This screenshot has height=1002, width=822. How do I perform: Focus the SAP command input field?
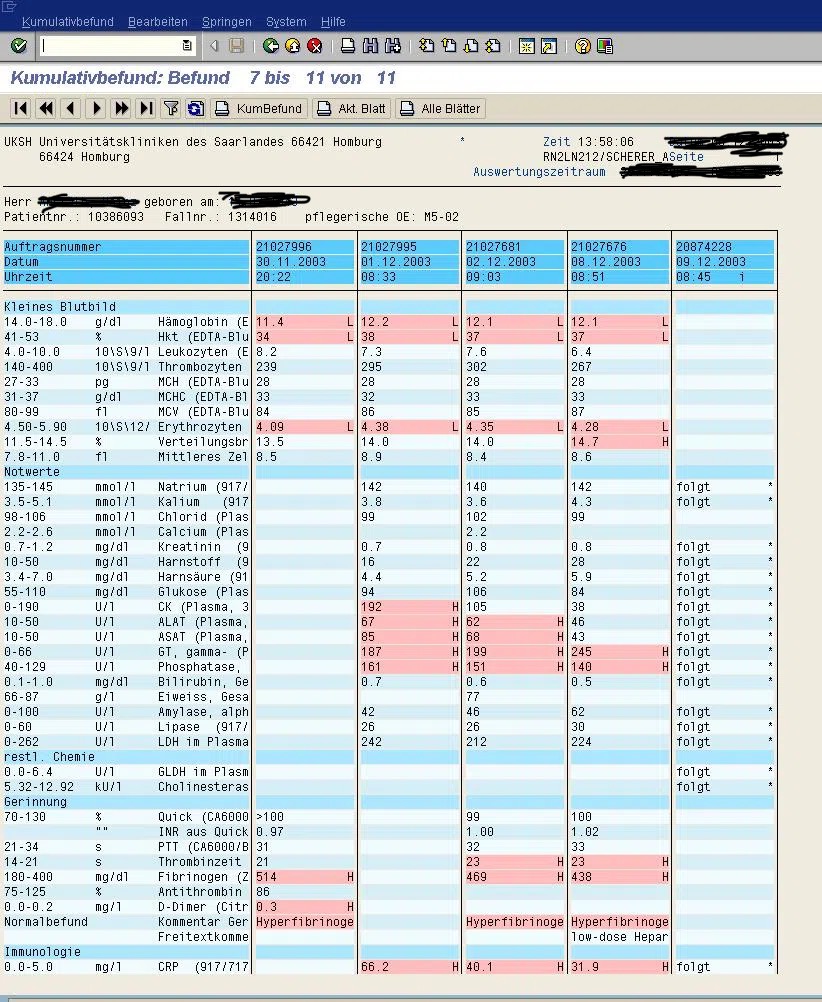pos(110,46)
